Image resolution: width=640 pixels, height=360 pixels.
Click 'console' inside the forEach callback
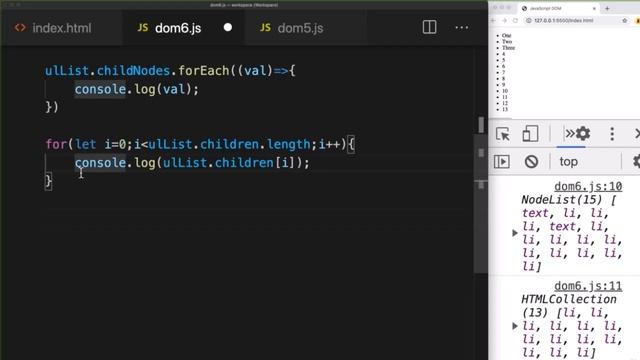[x=100, y=89]
